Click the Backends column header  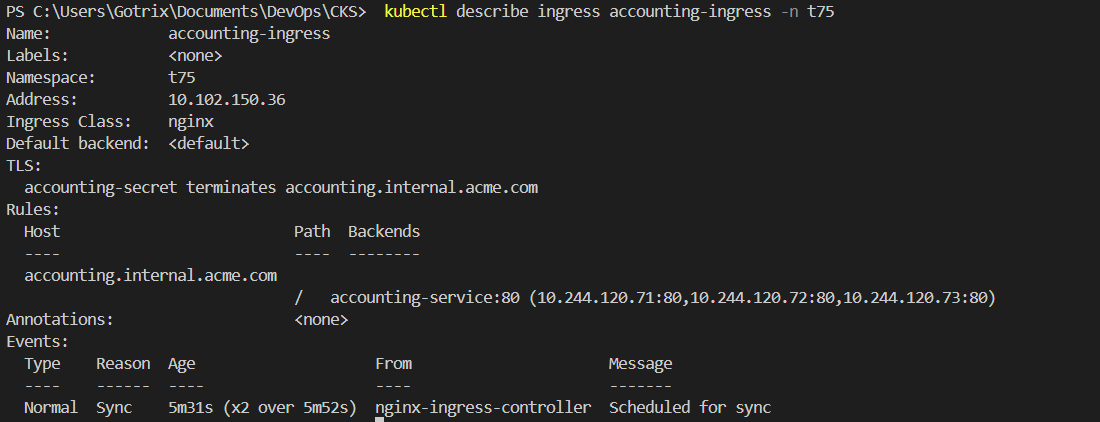[x=384, y=232]
